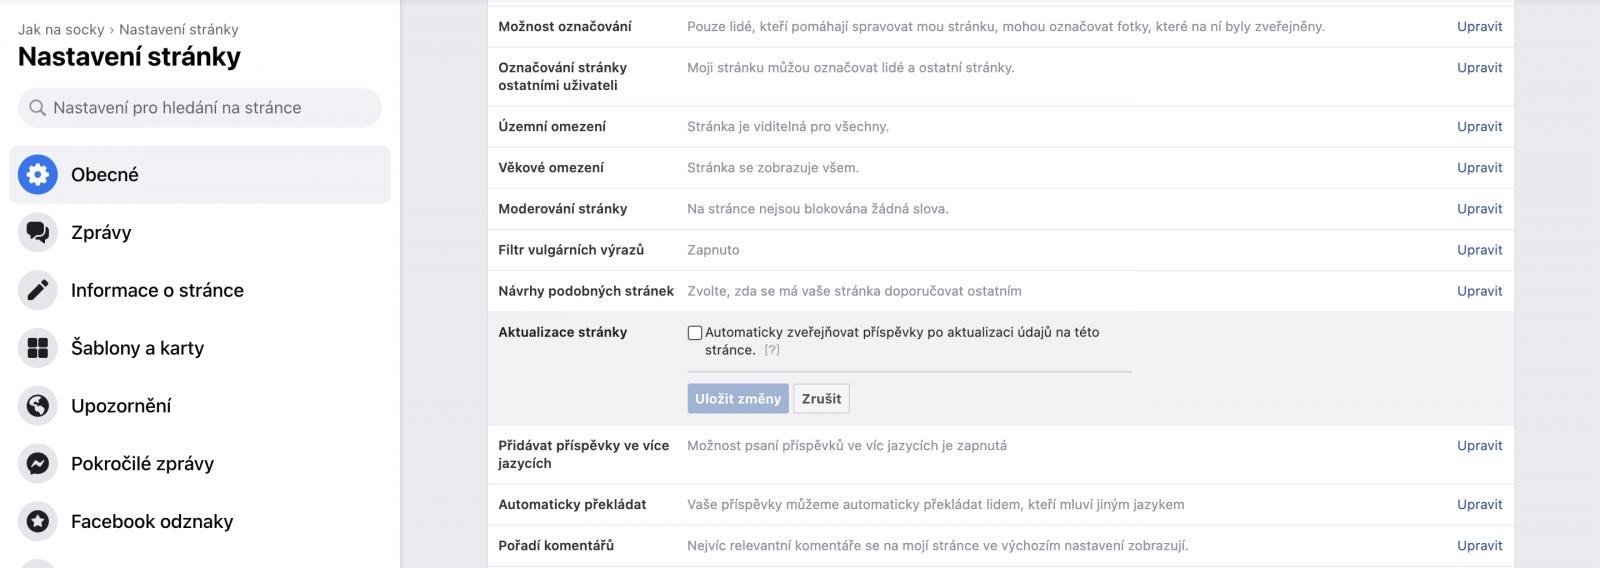The width and height of the screenshot is (1600, 568).
Task: Click the Pokročilé zprávy messenger icon
Action: pyautogui.click(x=38, y=464)
